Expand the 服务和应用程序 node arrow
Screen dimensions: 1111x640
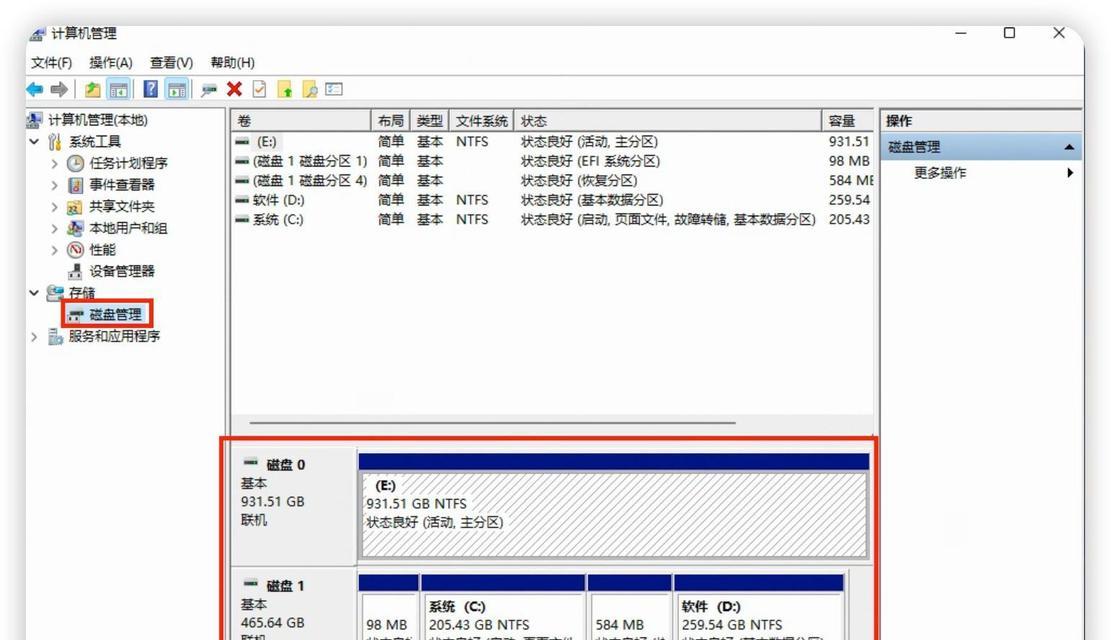pyautogui.click(x=34, y=337)
